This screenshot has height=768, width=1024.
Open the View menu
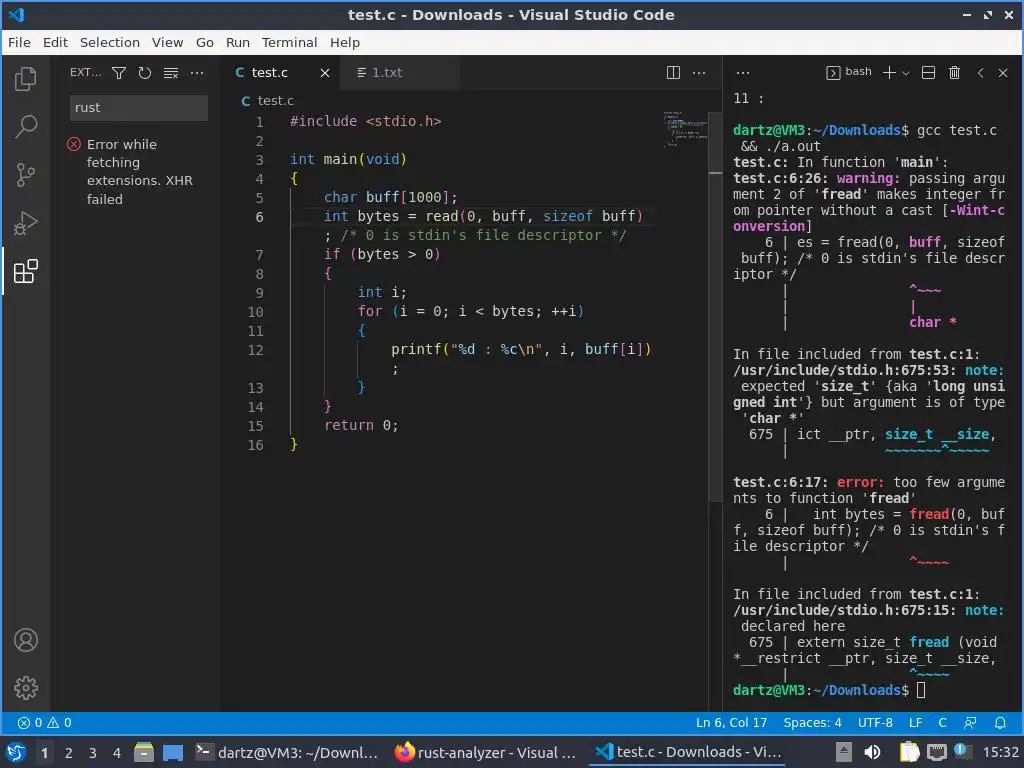(167, 42)
